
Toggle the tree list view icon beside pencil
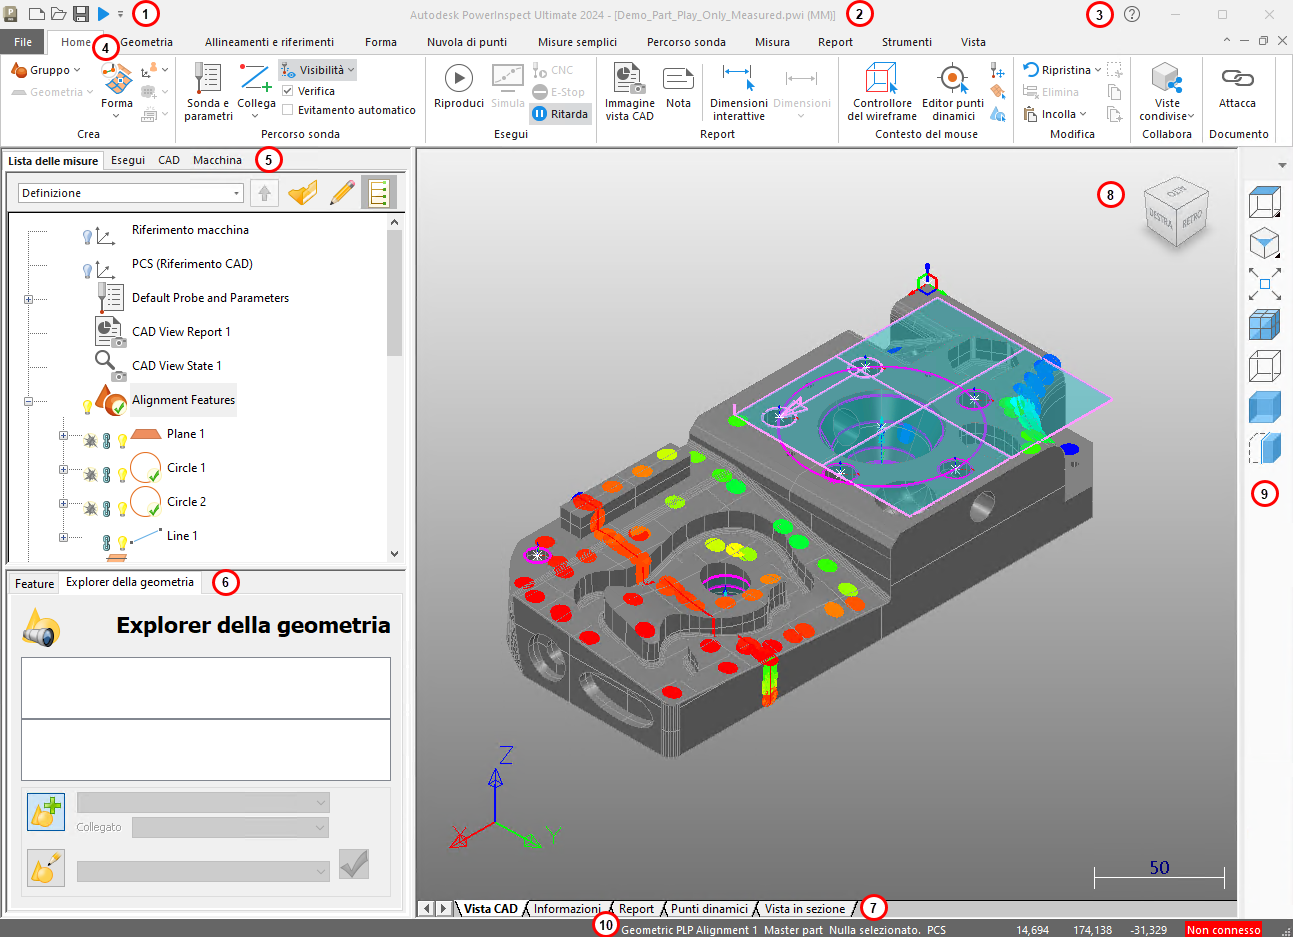pos(379,192)
